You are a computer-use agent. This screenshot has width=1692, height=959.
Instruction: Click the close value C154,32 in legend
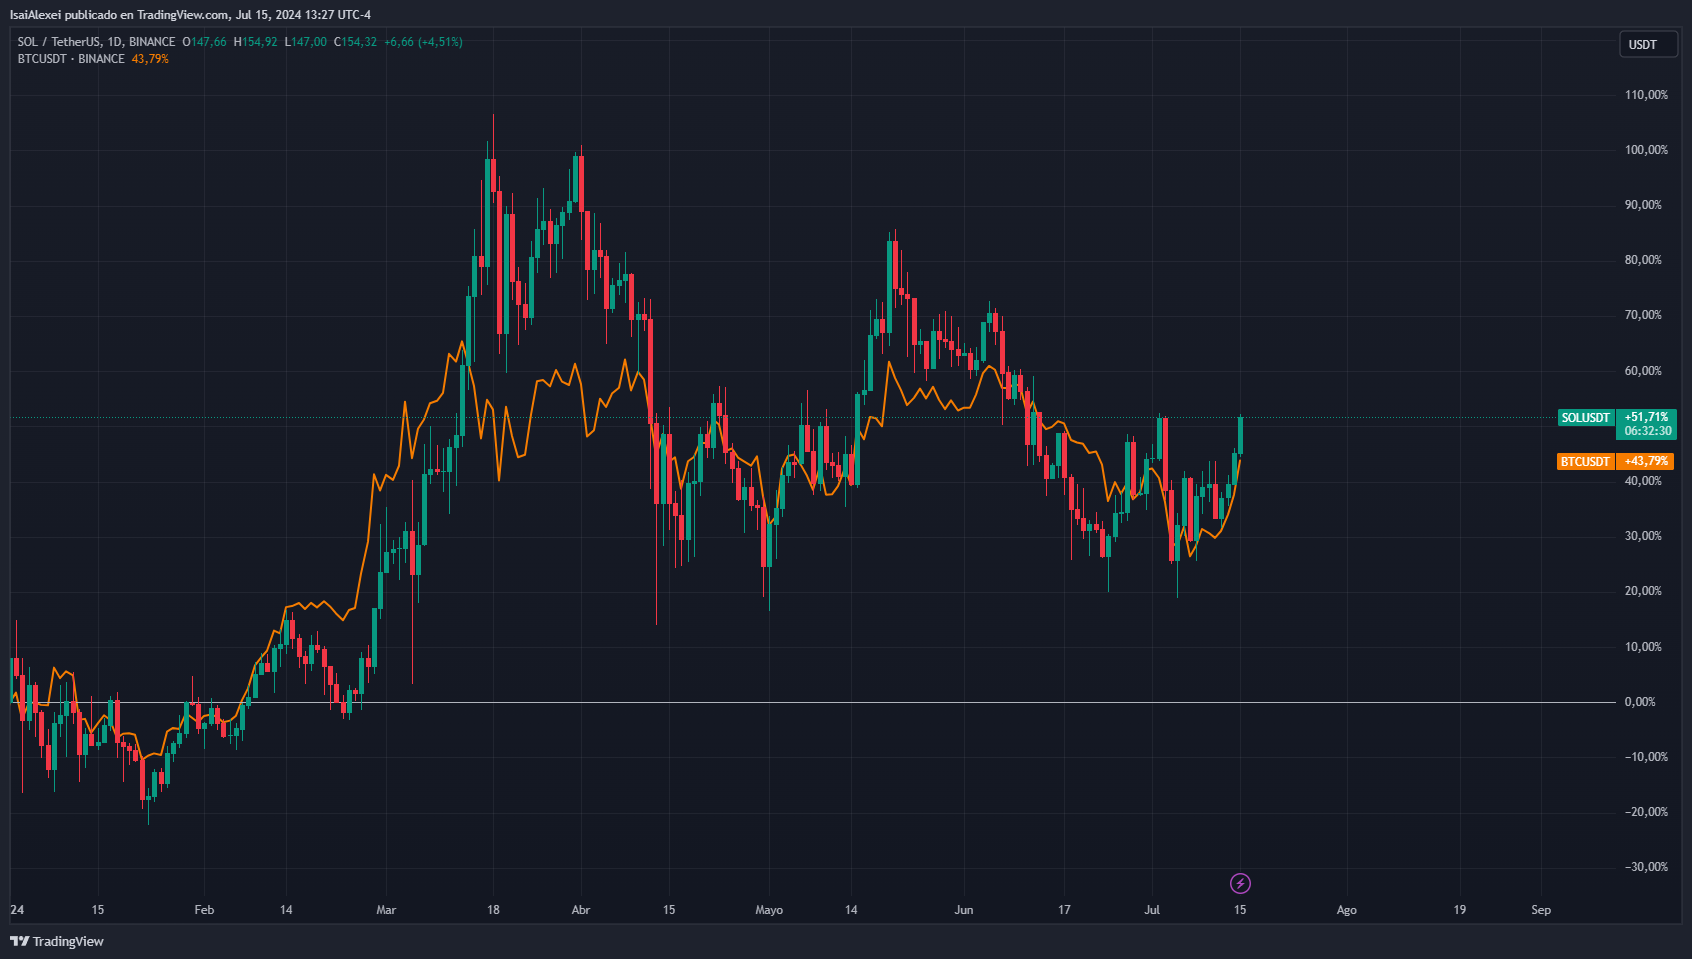tap(355, 42)
